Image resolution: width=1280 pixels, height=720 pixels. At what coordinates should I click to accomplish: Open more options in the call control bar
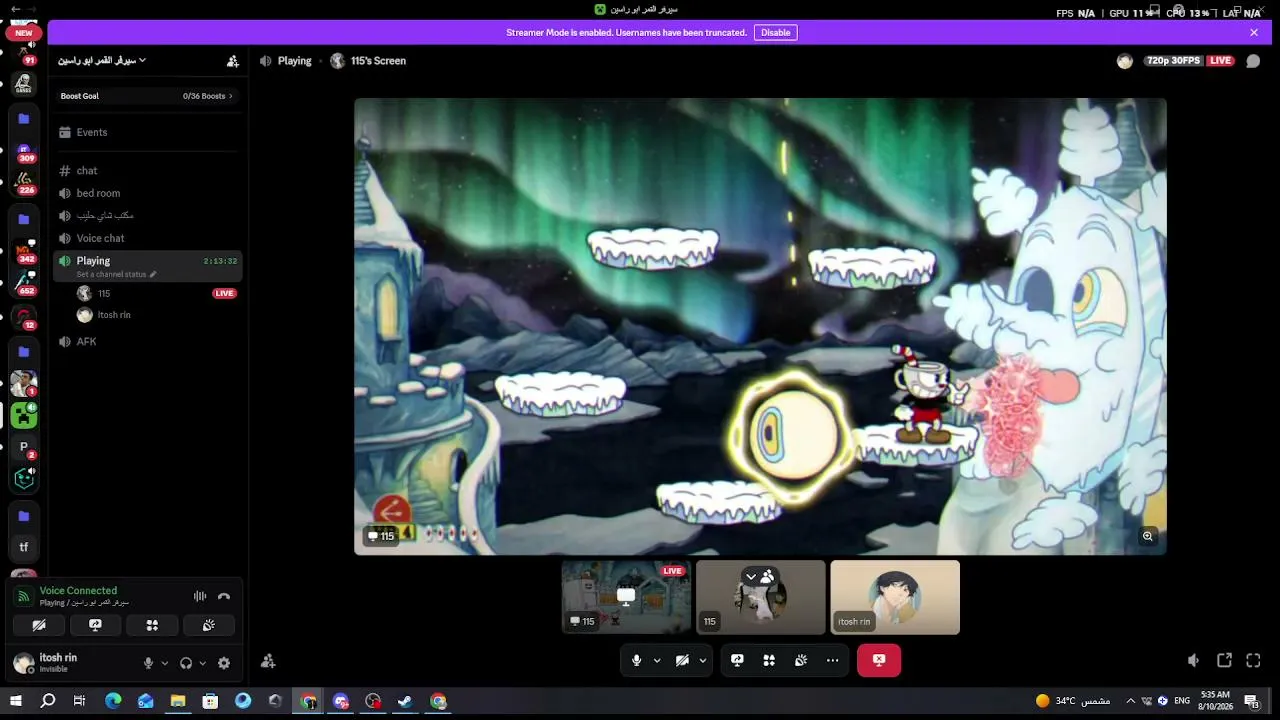(x=833, y=660)
